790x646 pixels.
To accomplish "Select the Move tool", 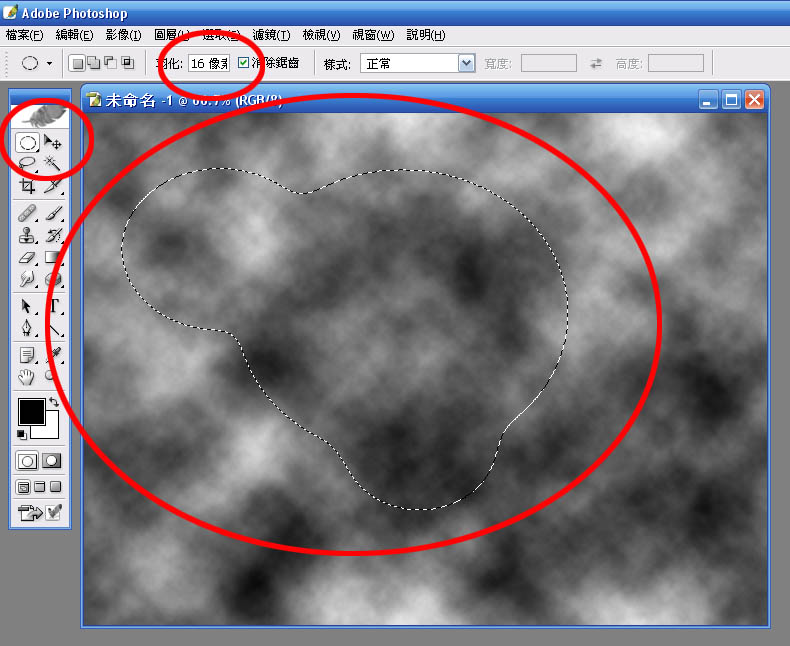I will point(53,143).
